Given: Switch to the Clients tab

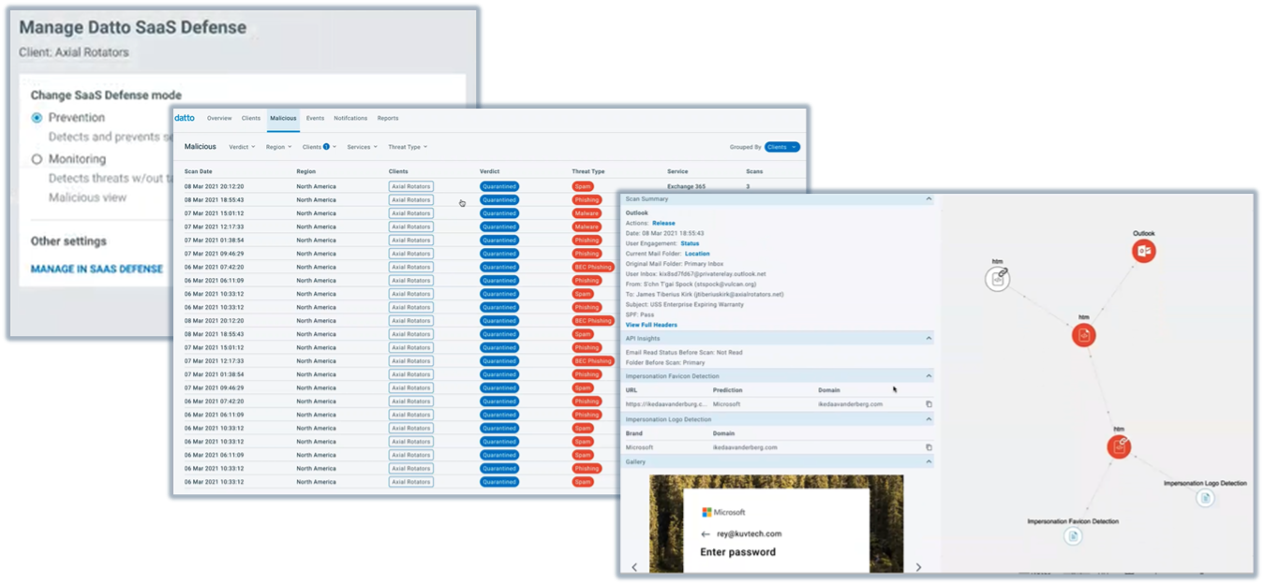Looking at the screenshot, I should tap(251, 118).
